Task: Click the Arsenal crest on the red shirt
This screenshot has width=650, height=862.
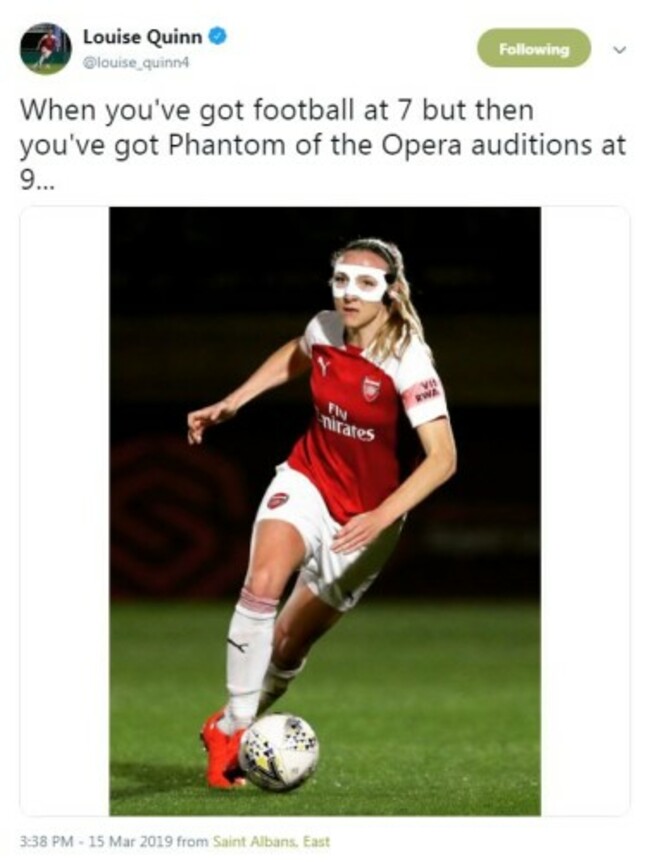Action: (x=371, y=388)
